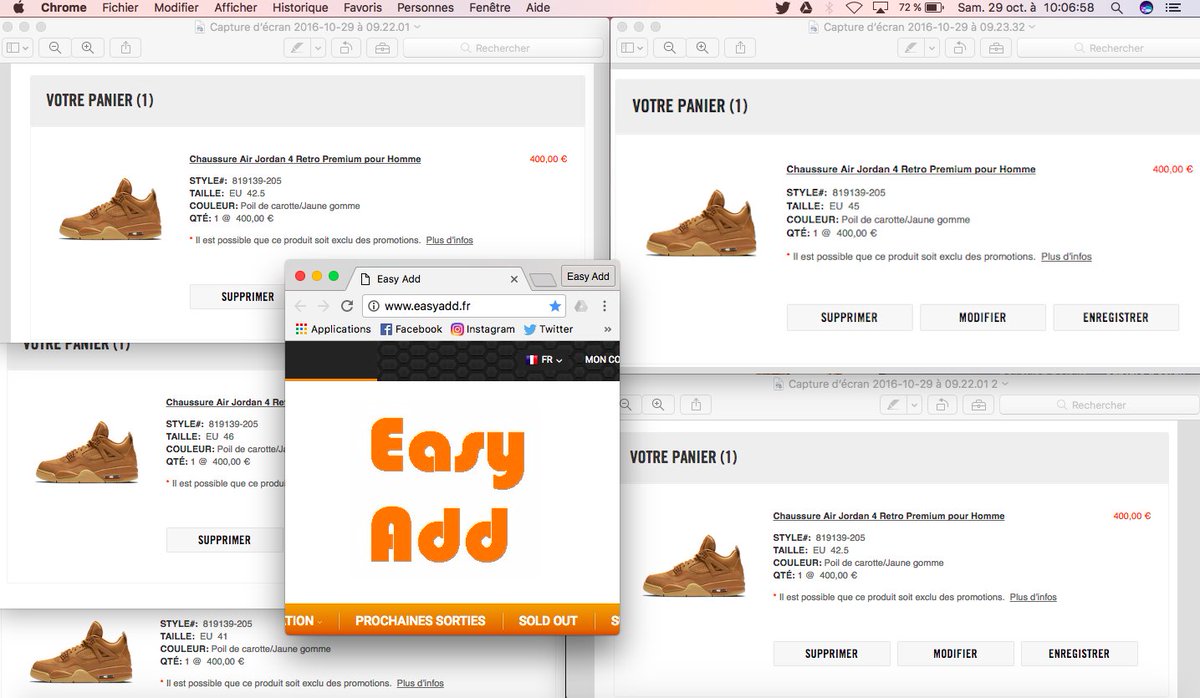Click SUPPRIMER in the EU 45 cart window

[x=849, y=317]
